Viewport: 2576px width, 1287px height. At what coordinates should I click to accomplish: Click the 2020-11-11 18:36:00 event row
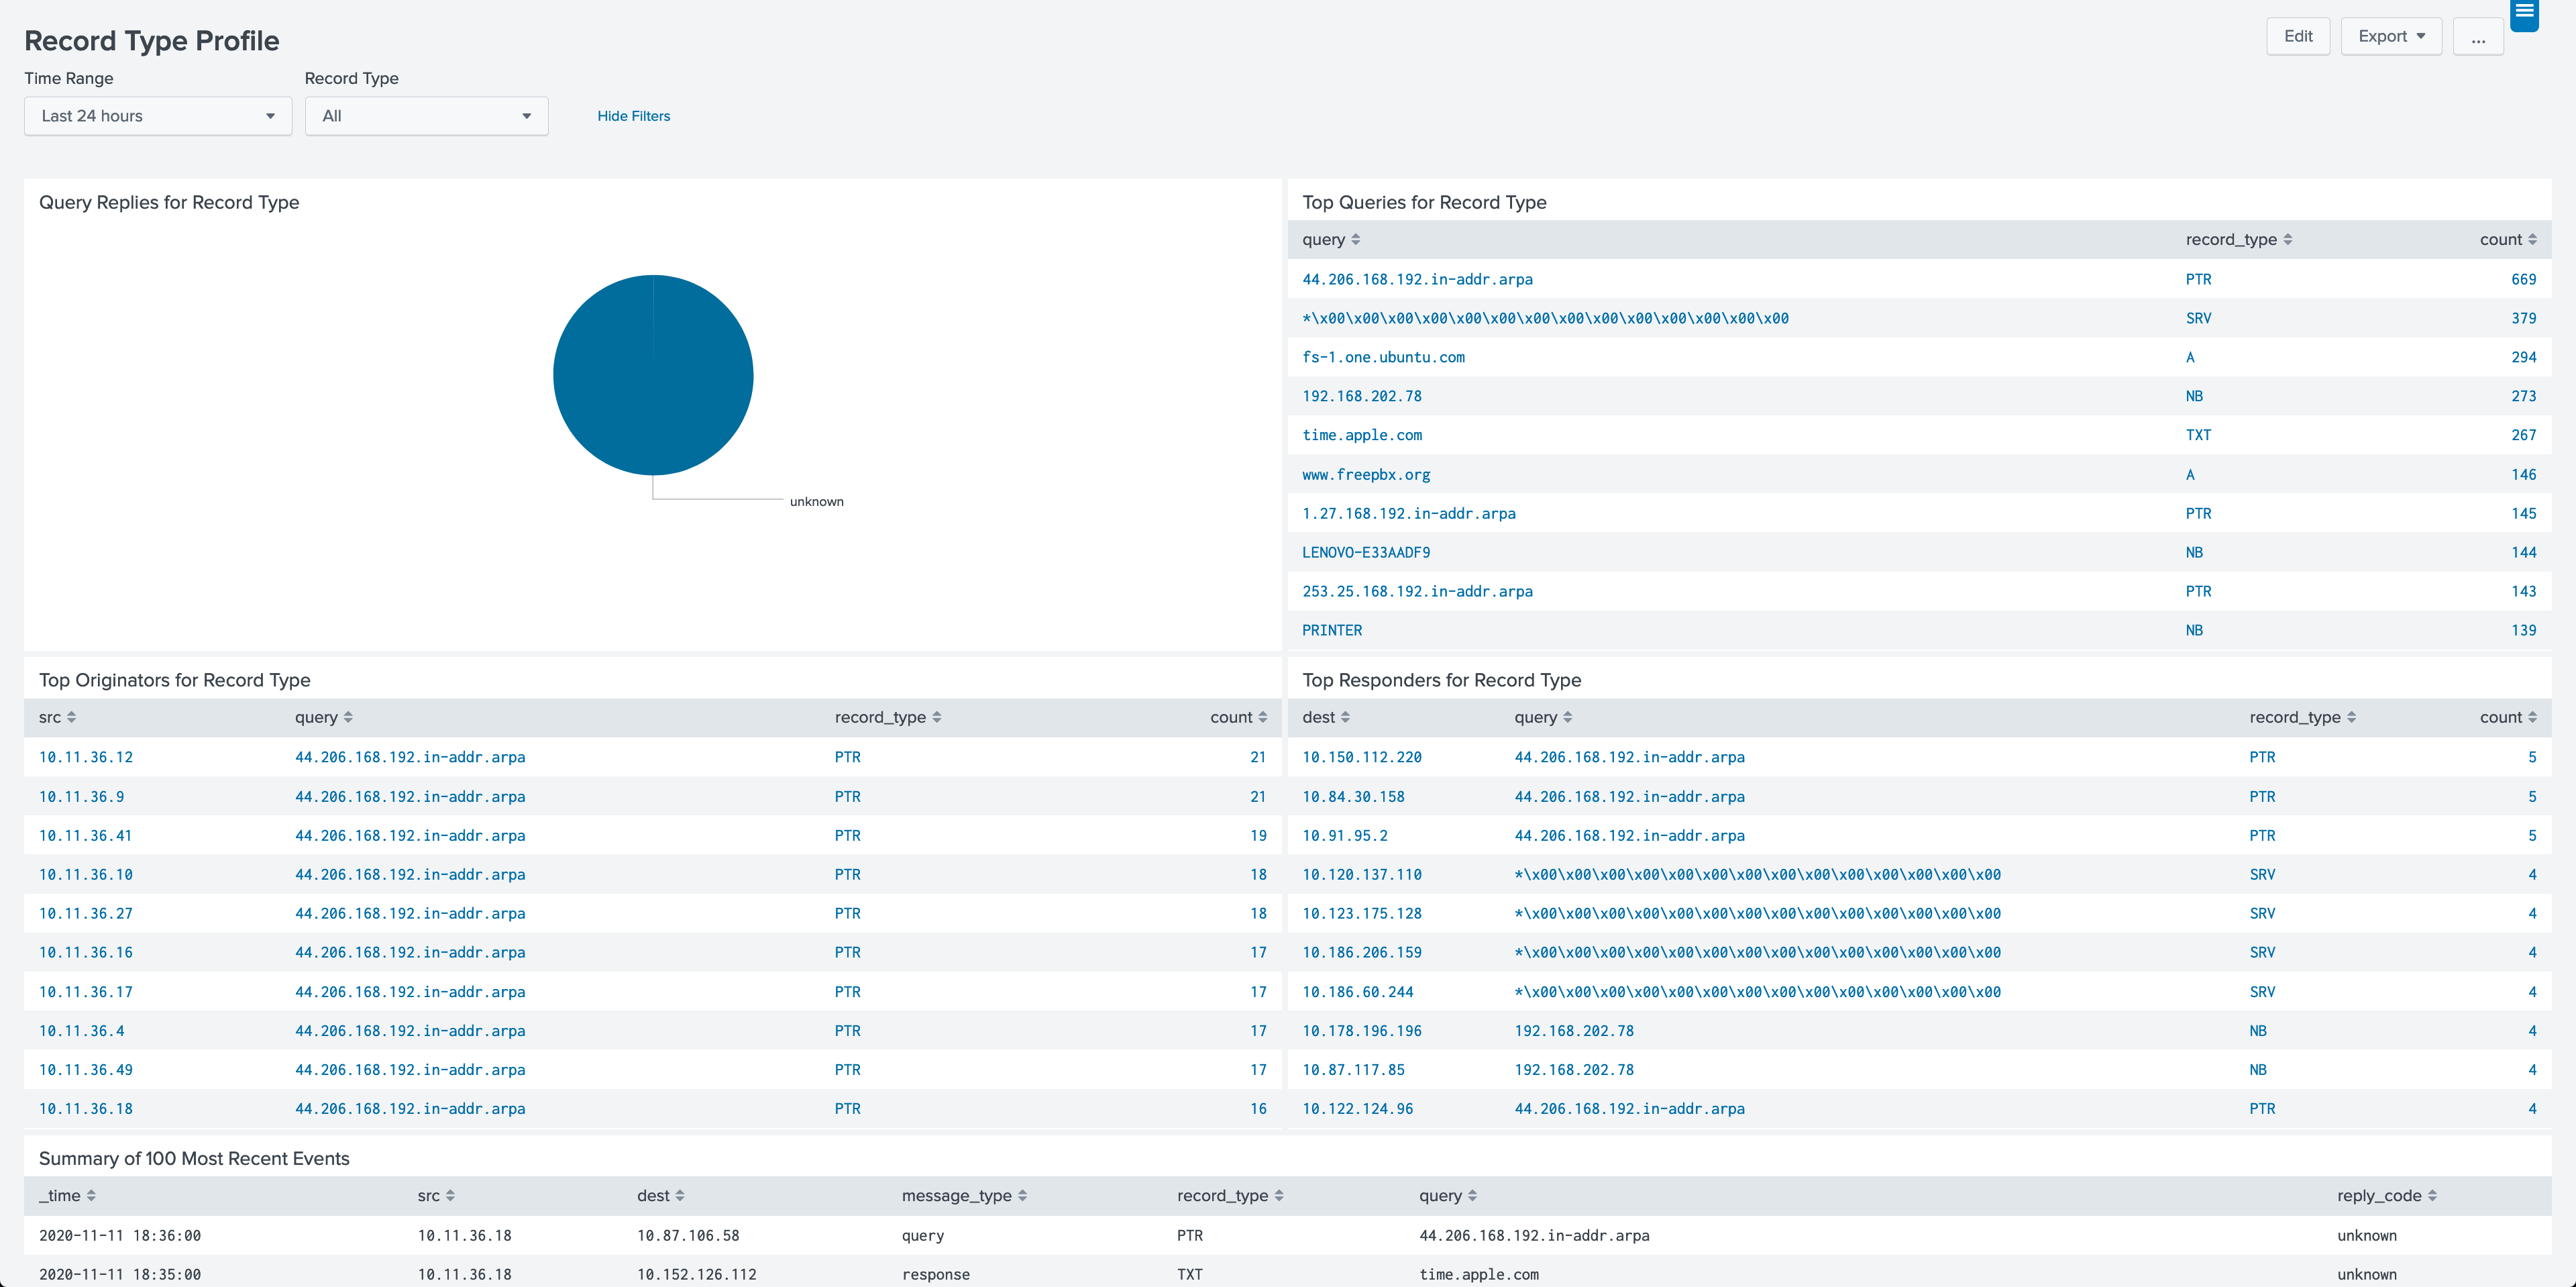[x=1288, y=1236]
